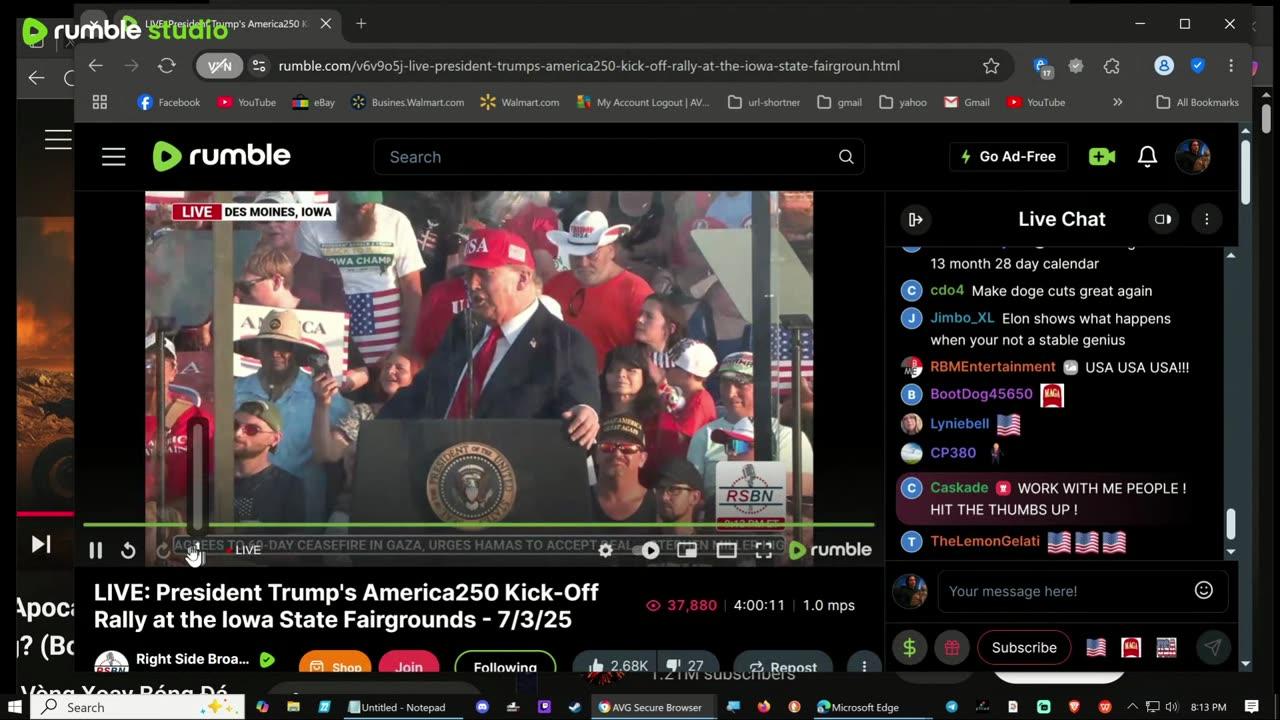Enable picture-in-picture mode
Viewport: 1280px width, 720px height.
[687, 550]
